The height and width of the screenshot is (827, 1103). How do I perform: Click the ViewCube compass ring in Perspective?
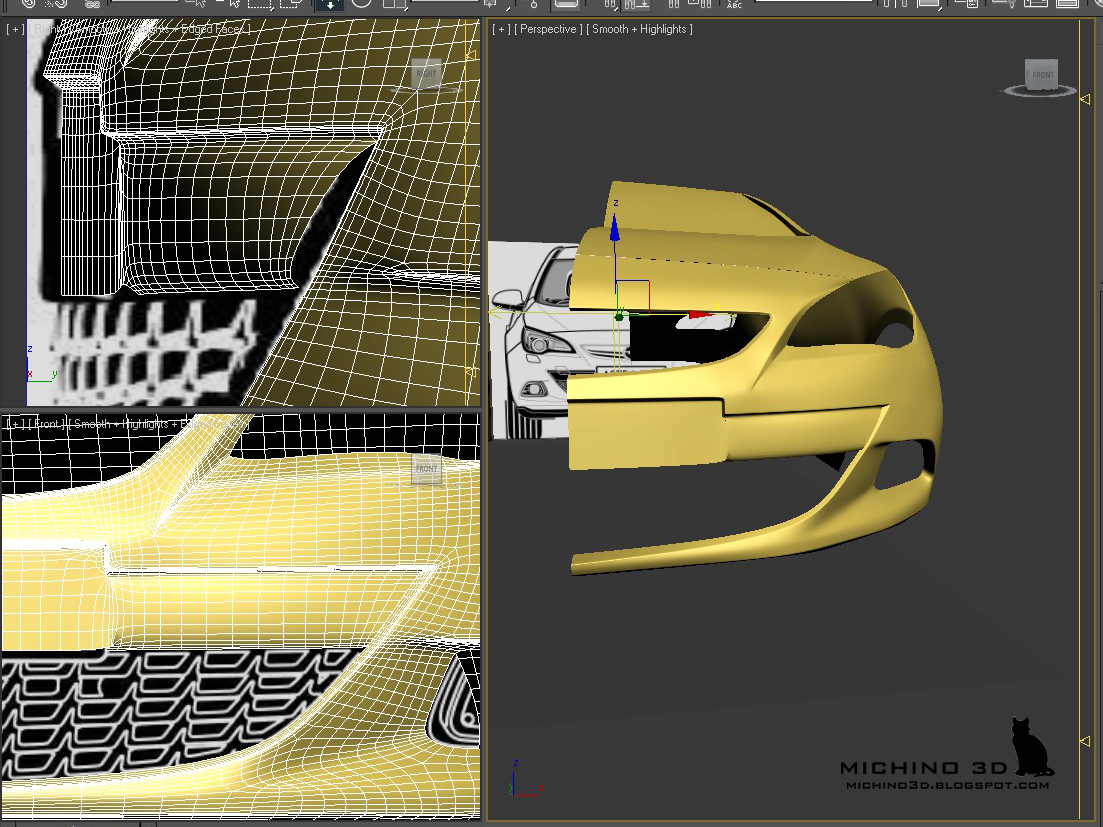1040,91
